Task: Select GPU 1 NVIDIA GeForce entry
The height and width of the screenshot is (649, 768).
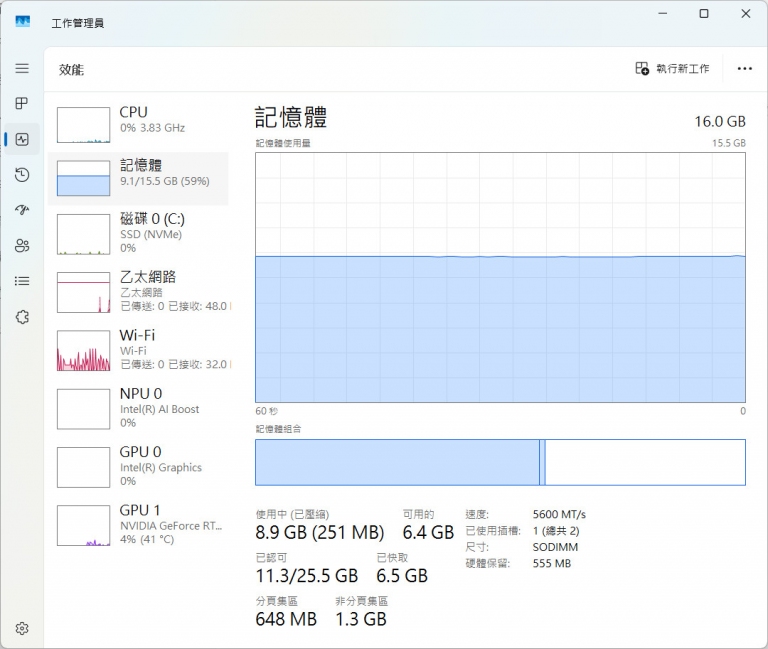Action: point(138,524)
